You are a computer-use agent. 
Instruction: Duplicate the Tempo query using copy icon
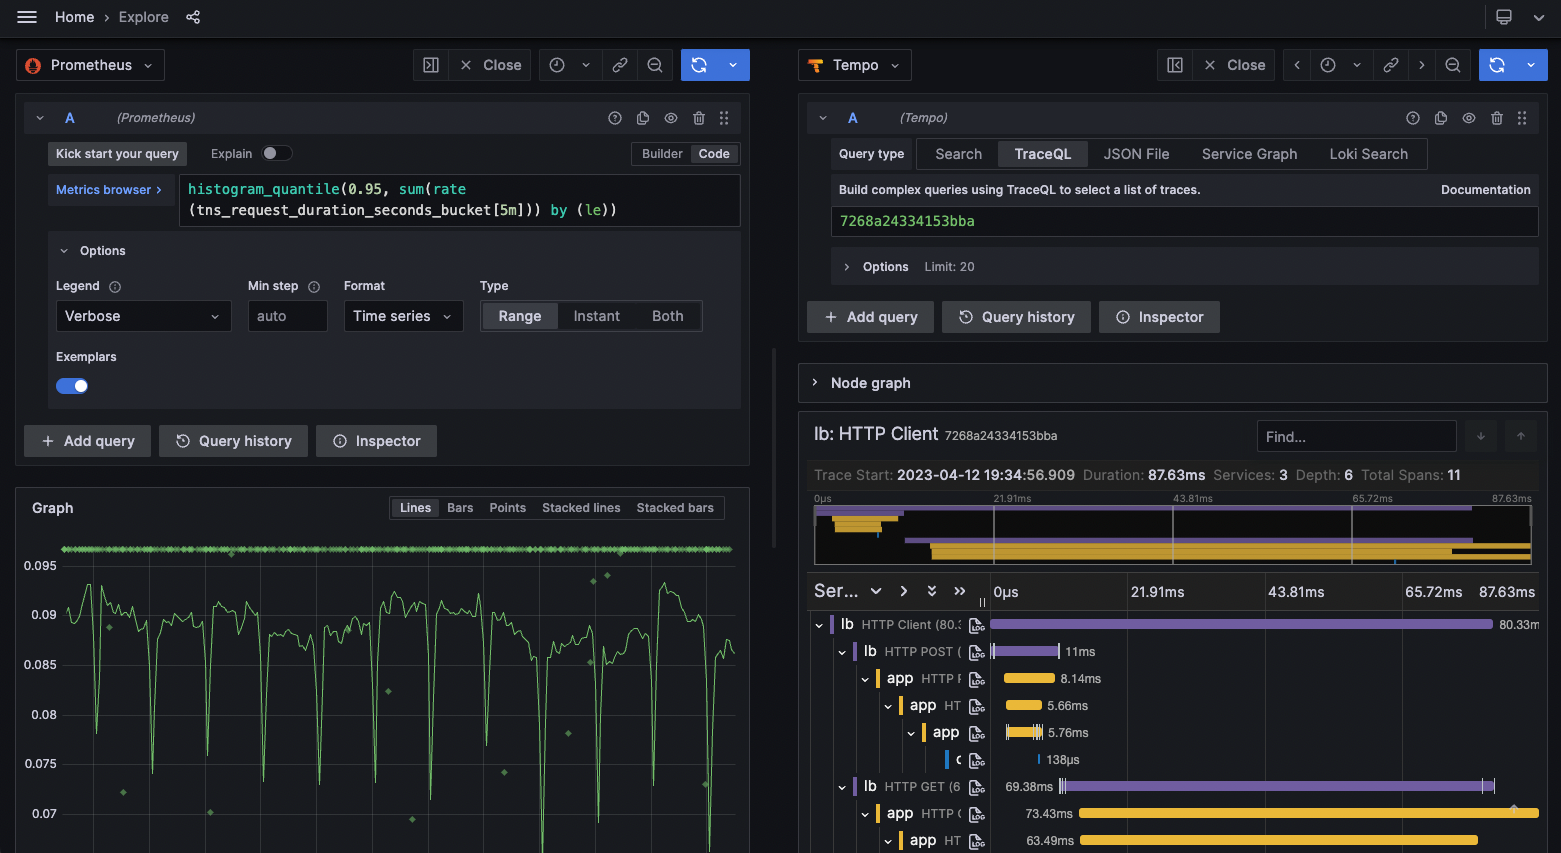[x=1441, y=118]
